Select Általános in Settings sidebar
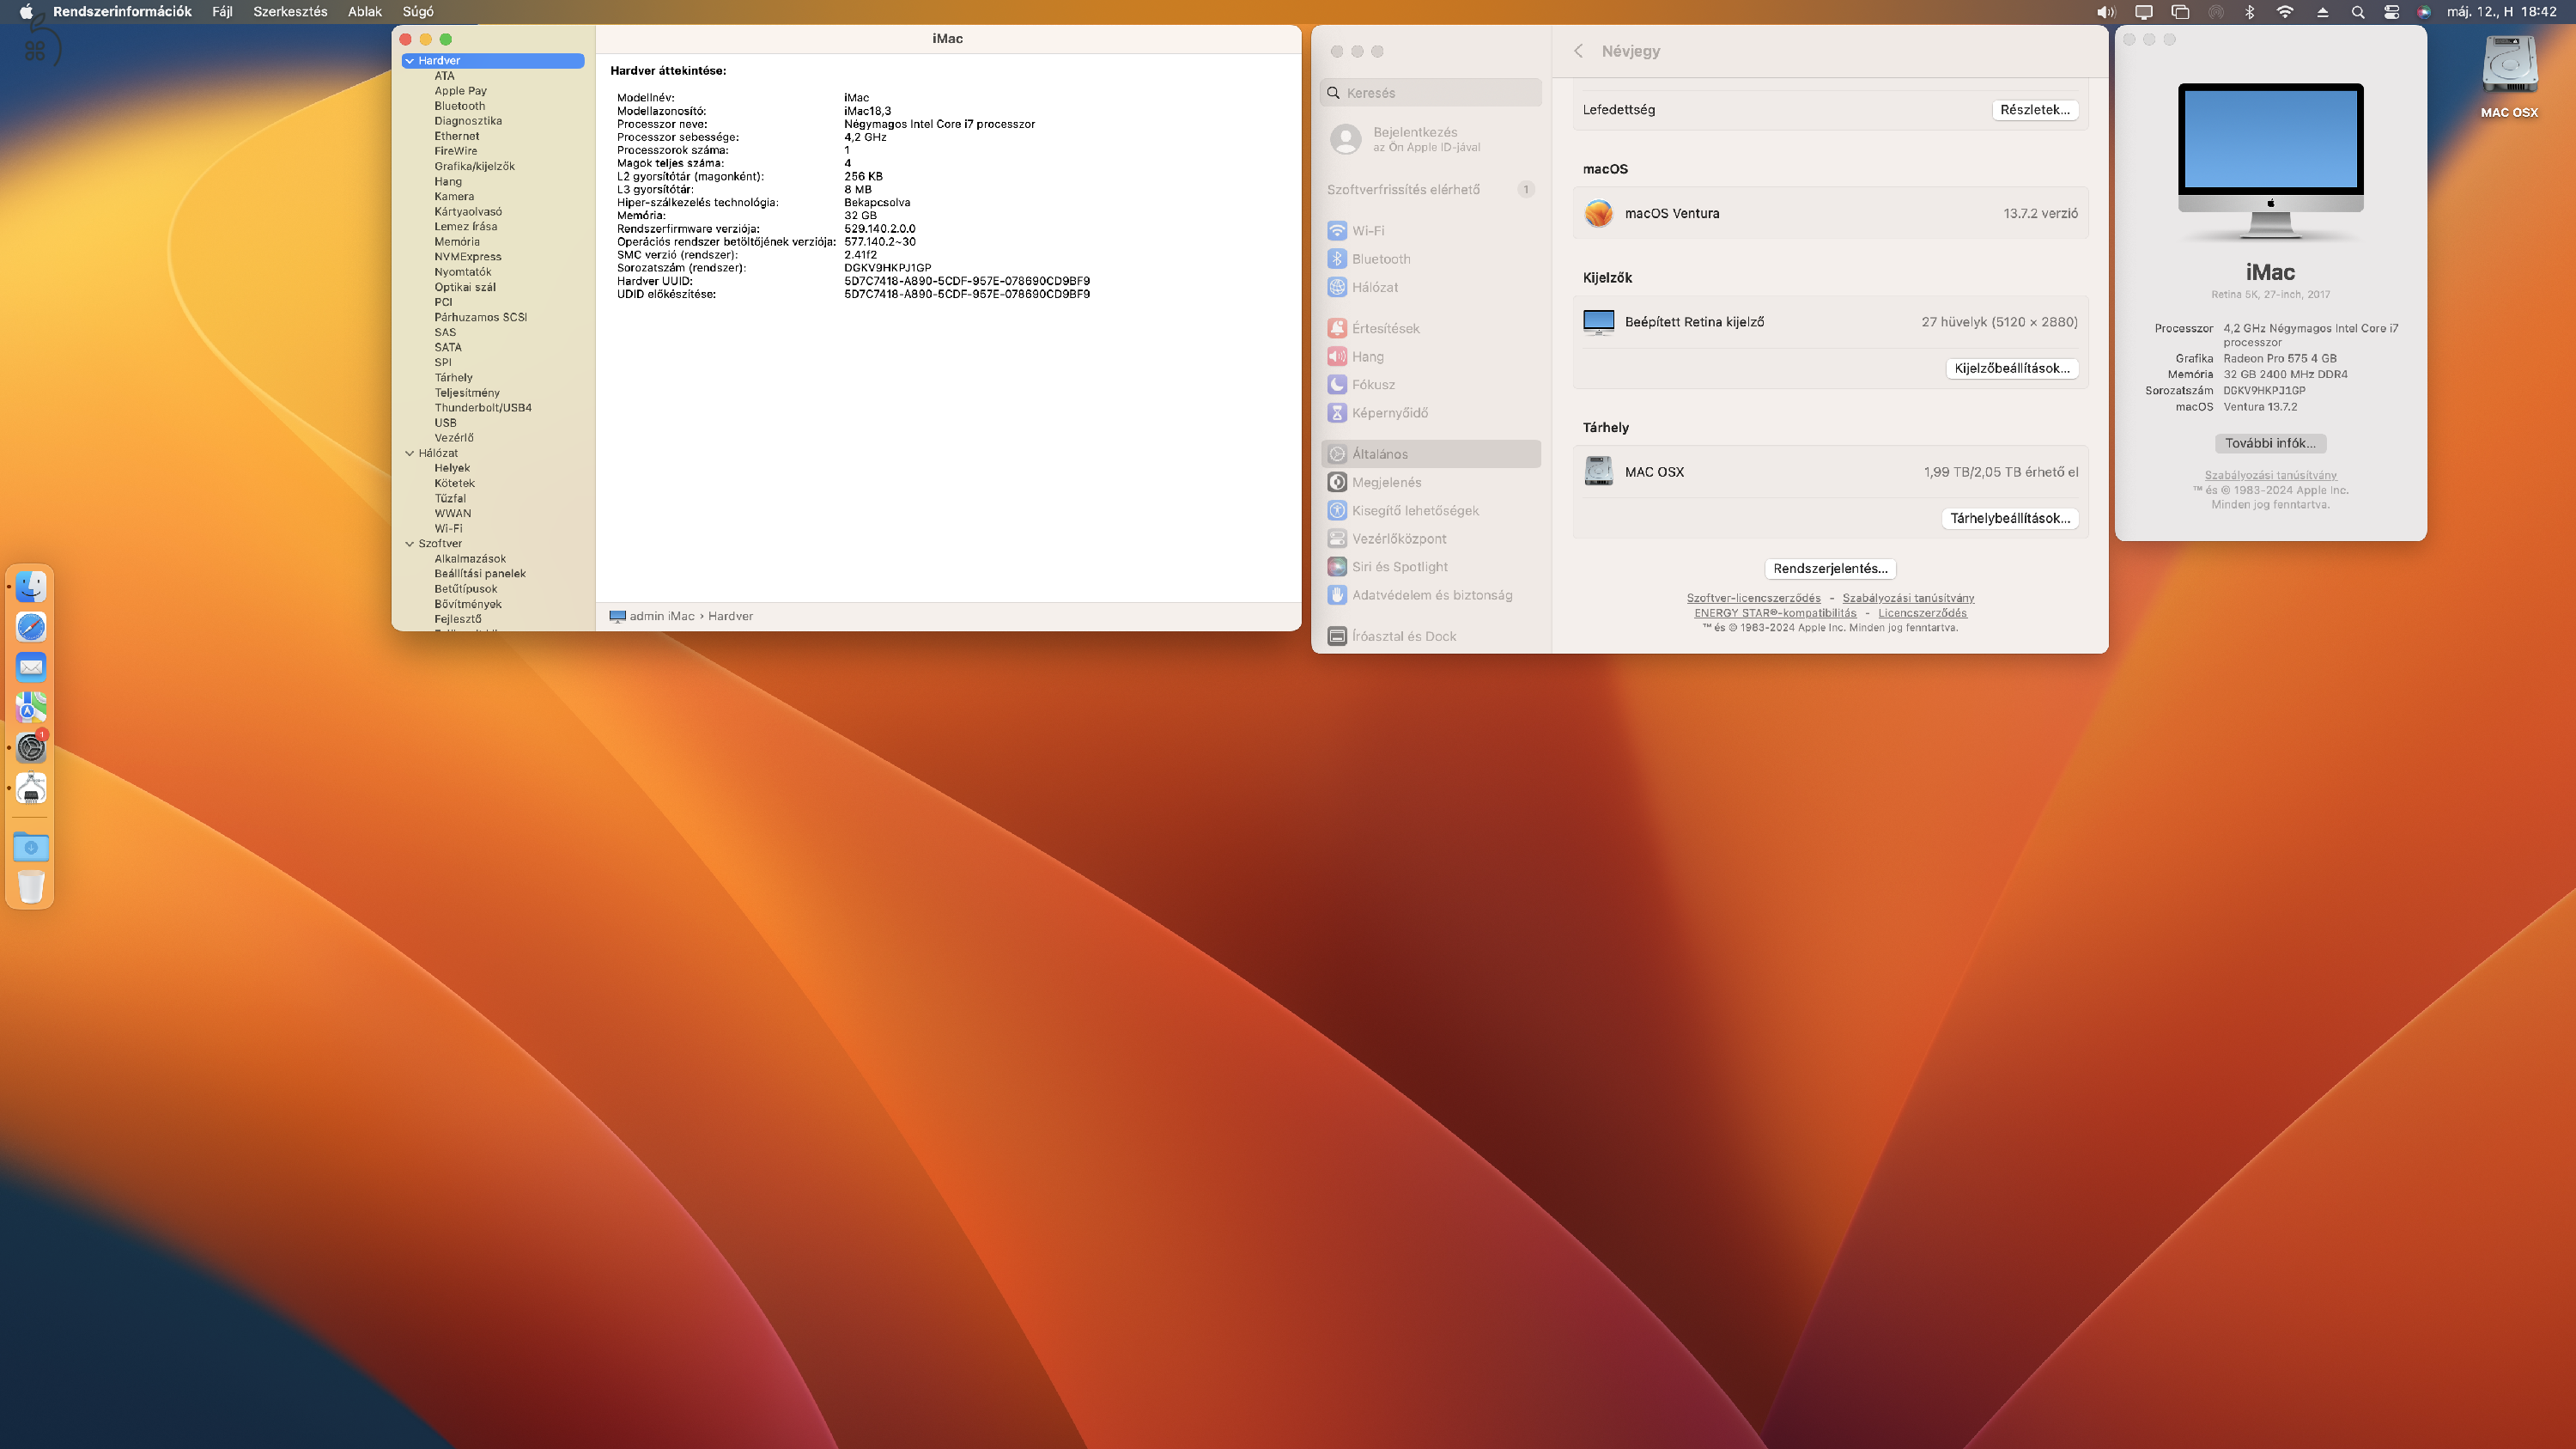Viewport: 2576px width, 1449px height. pyautogui.click(x=1430, y=454)
